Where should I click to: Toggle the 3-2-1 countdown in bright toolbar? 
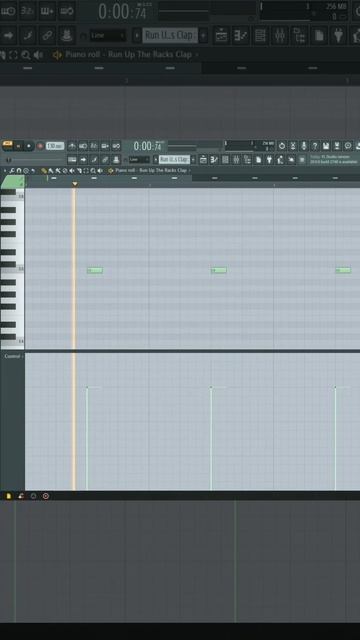coord(94,146)
